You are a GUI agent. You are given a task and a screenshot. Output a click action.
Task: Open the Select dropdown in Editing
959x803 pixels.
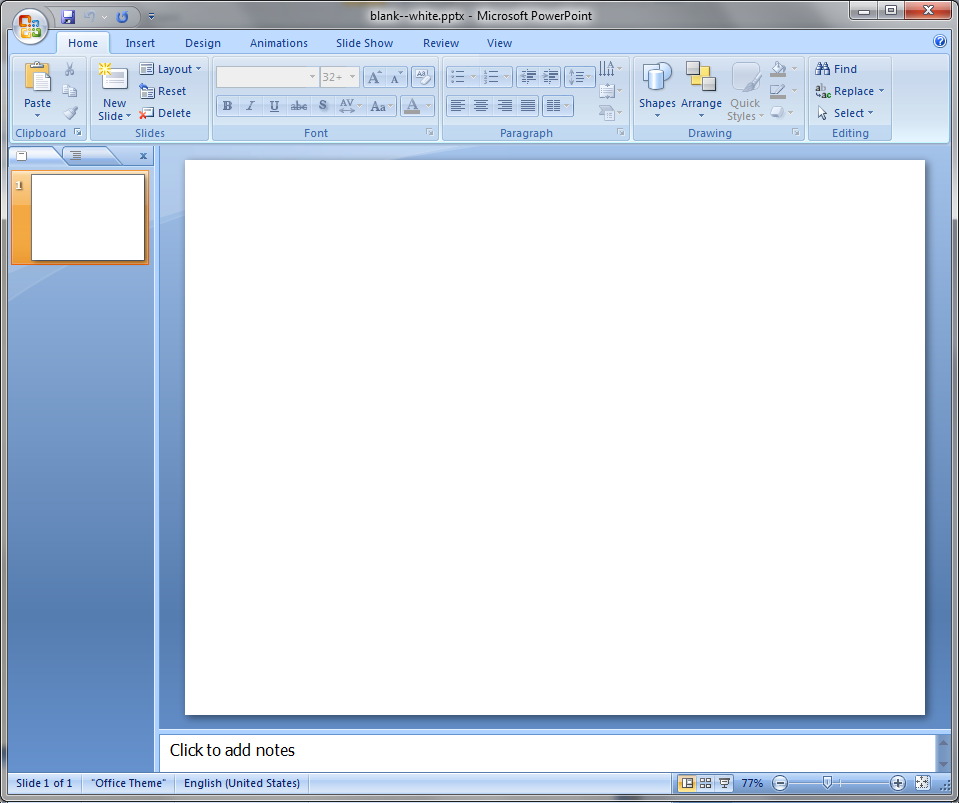846,113
